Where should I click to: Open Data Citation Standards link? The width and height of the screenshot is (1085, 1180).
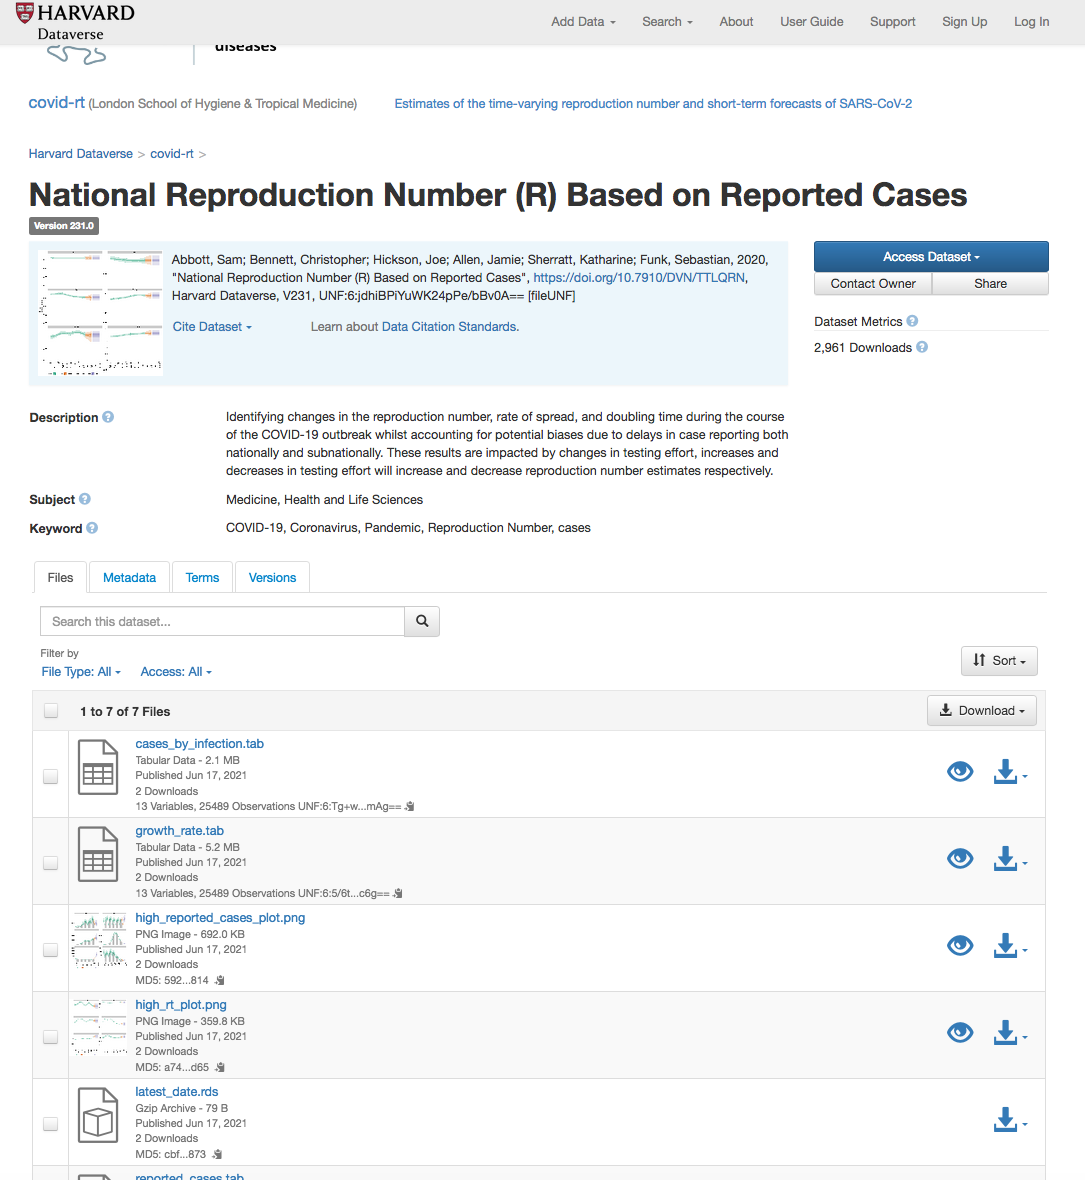pos(450,327)
